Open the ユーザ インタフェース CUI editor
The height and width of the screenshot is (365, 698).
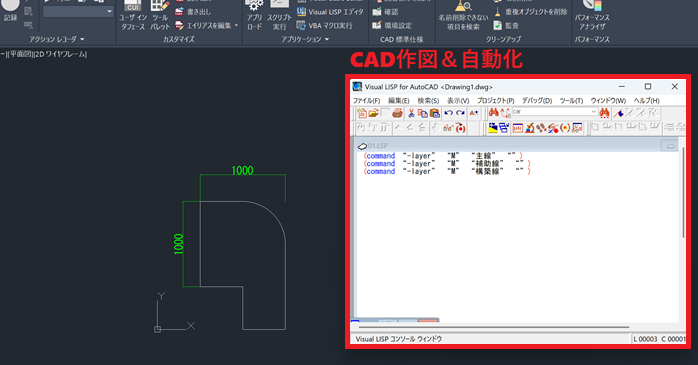(x=133, y=16)
